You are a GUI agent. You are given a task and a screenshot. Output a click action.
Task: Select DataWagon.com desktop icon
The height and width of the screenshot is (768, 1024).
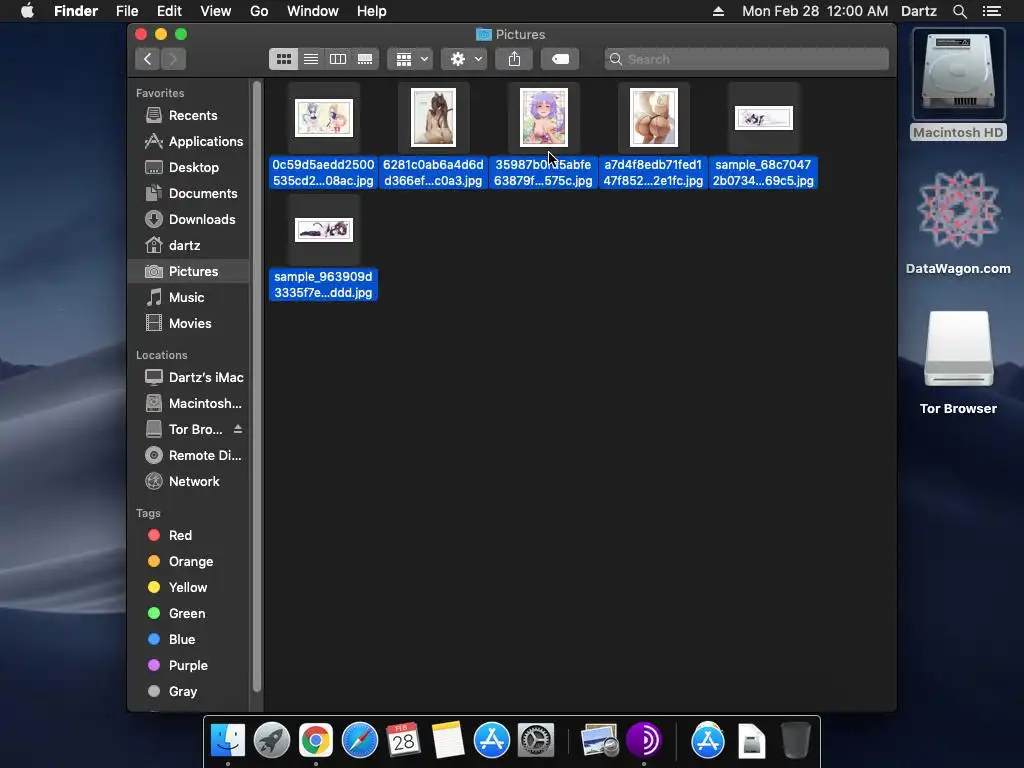pos(958,223)
